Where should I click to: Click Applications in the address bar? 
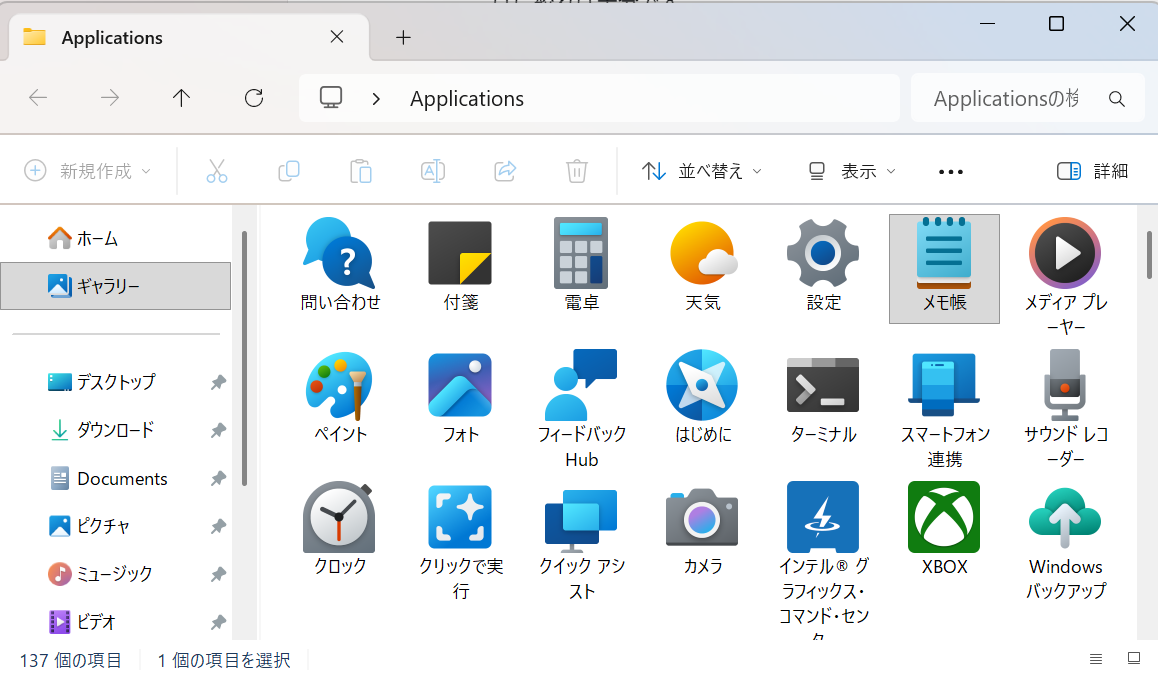pos(467,99)
